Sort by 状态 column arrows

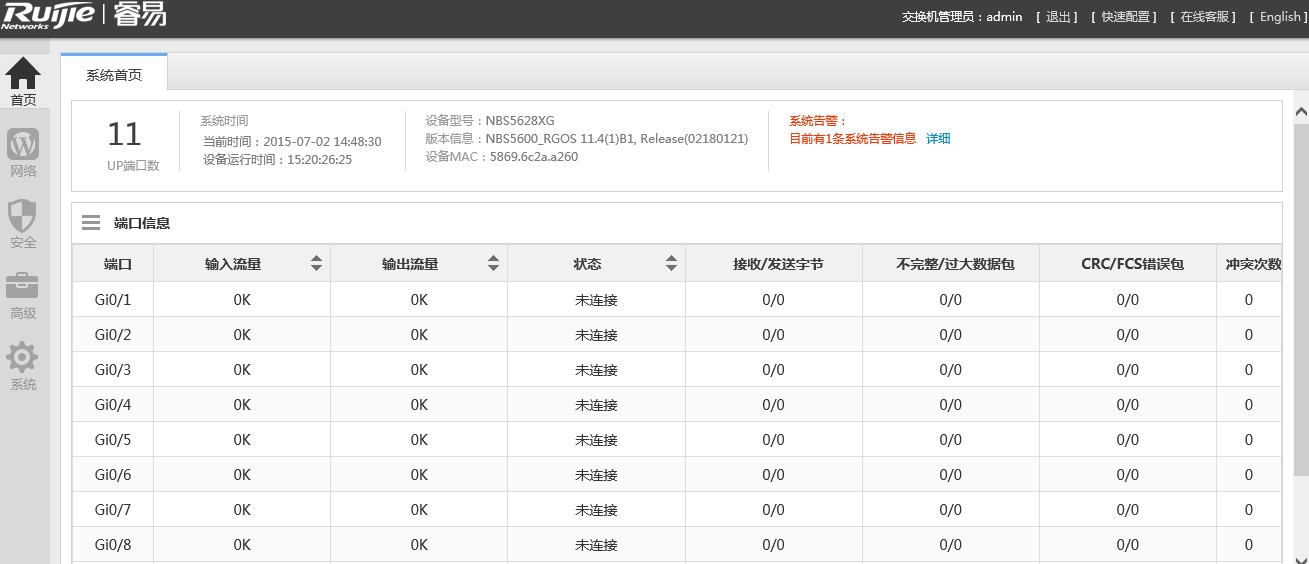coord(672,264)
